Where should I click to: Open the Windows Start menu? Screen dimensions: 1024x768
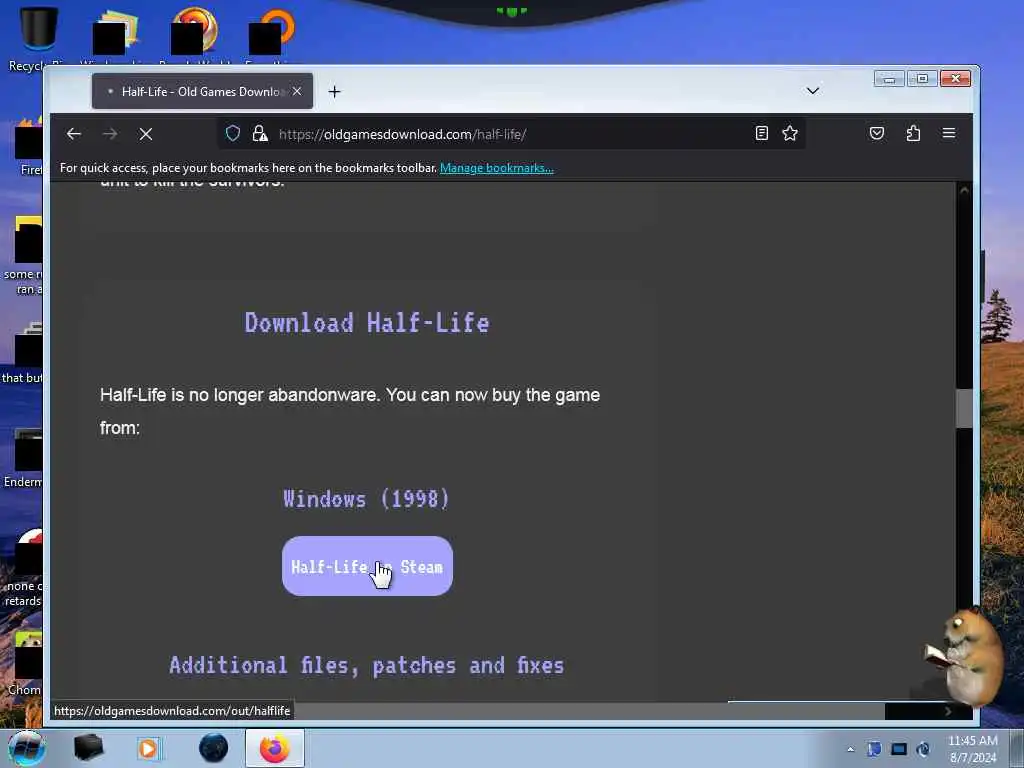point(27,748)
